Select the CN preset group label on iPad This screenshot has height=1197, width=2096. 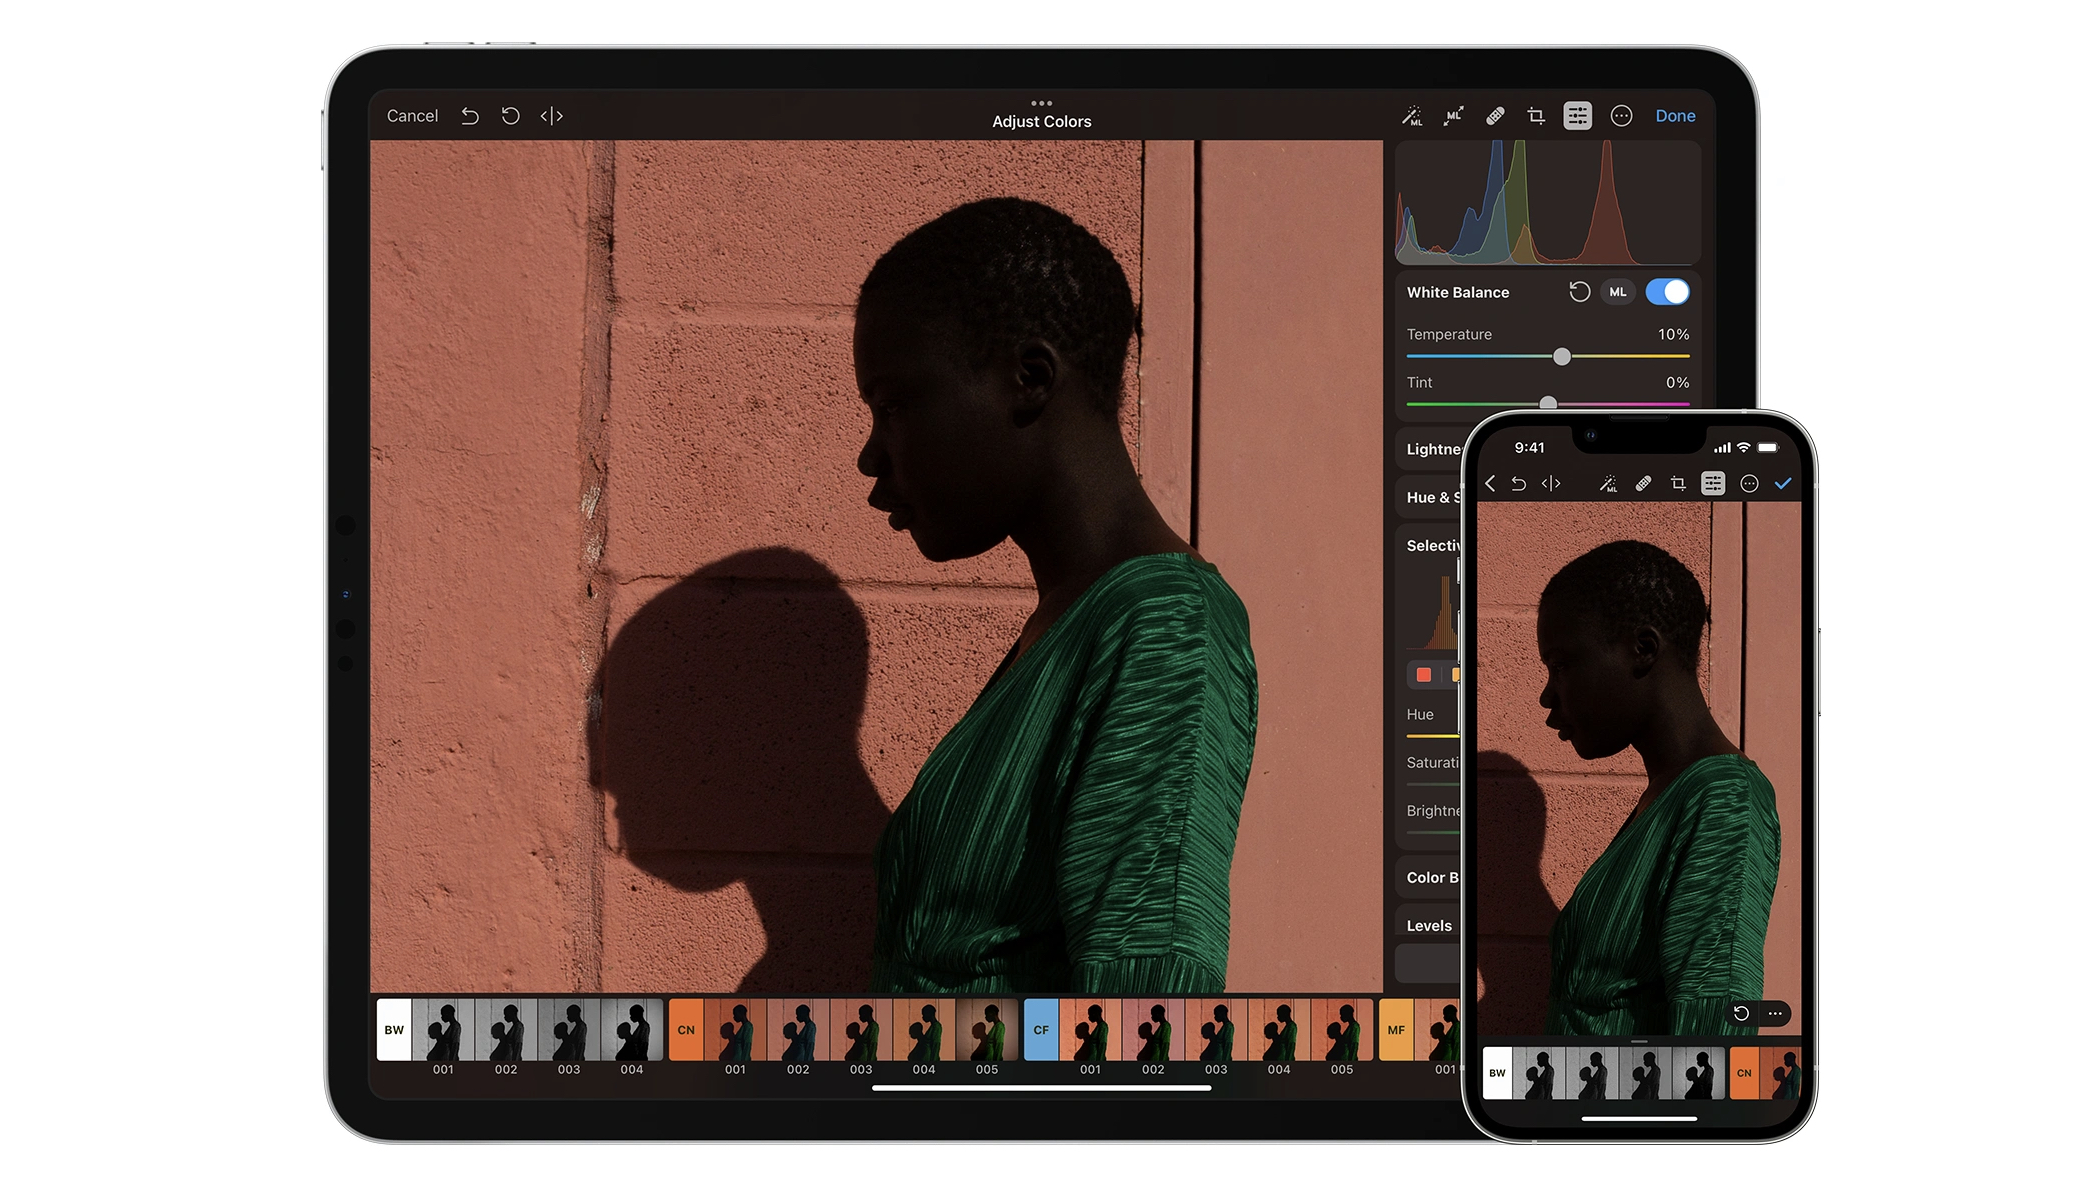(686, 1030)
